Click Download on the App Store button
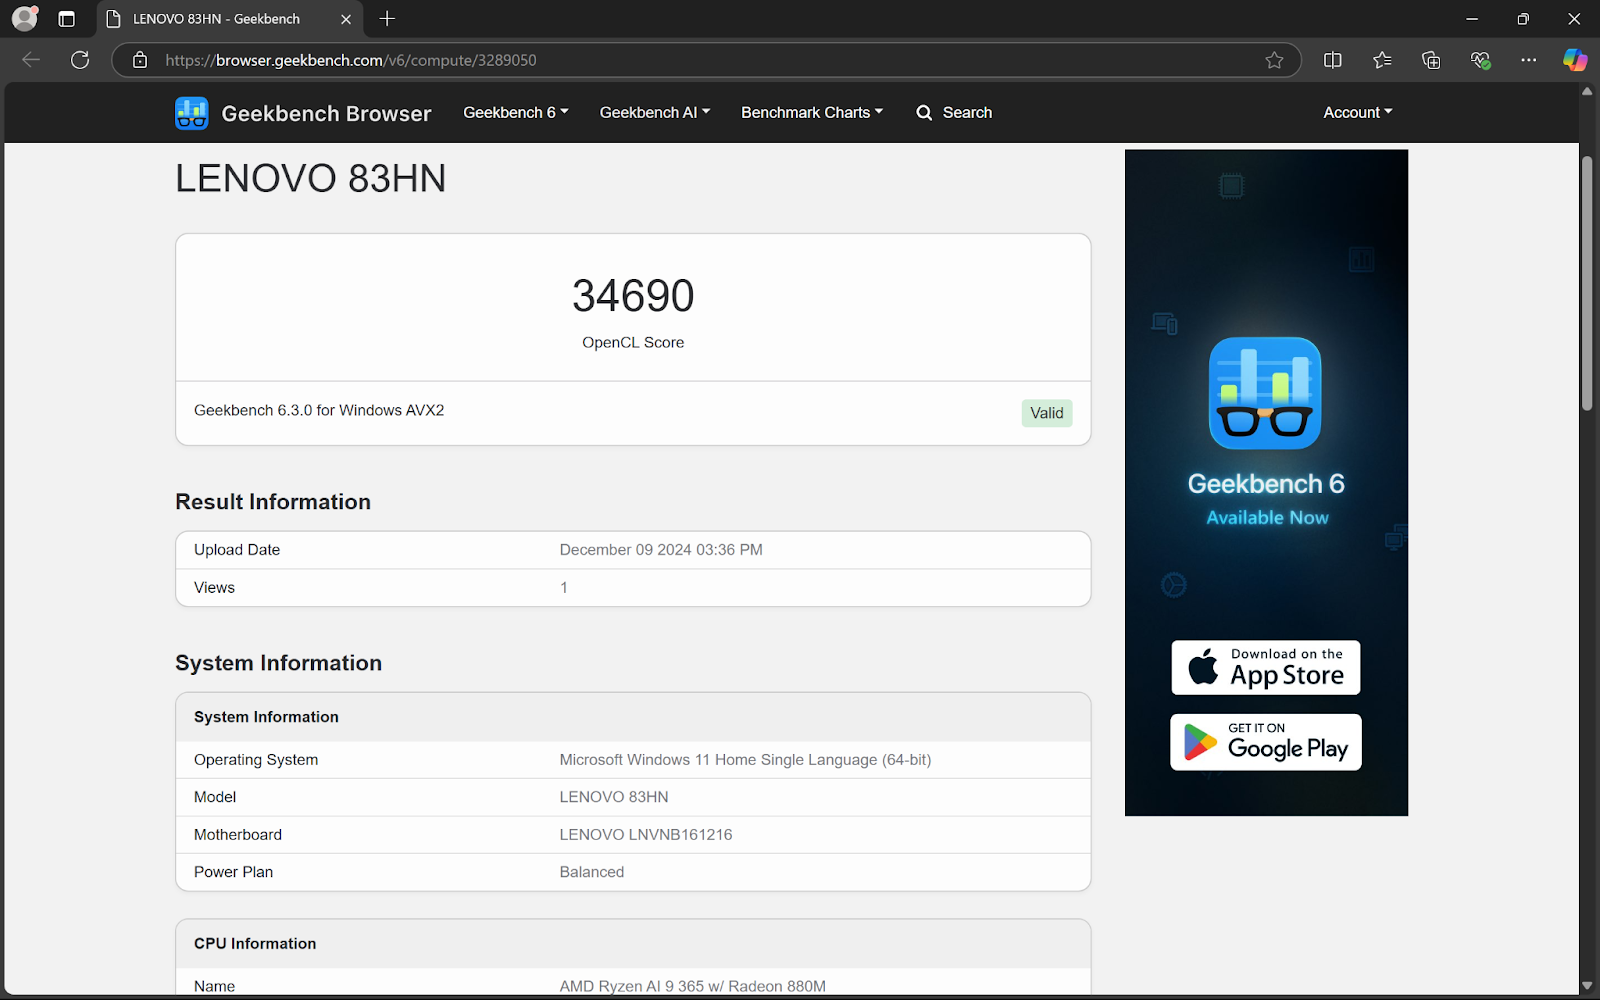Image resolution: width=1600 pixels, height=1000 pixels. (x=1266, y=667)
